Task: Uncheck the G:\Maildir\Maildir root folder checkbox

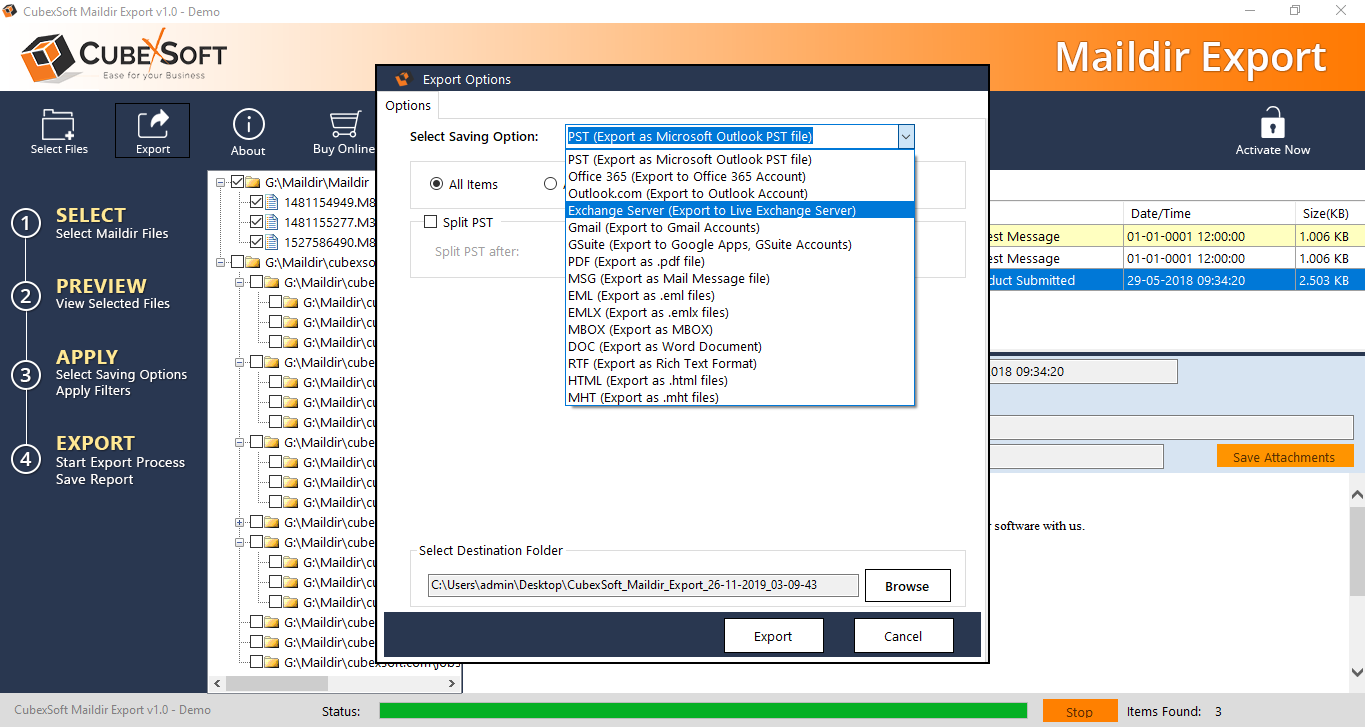Action: click(237, 182)
